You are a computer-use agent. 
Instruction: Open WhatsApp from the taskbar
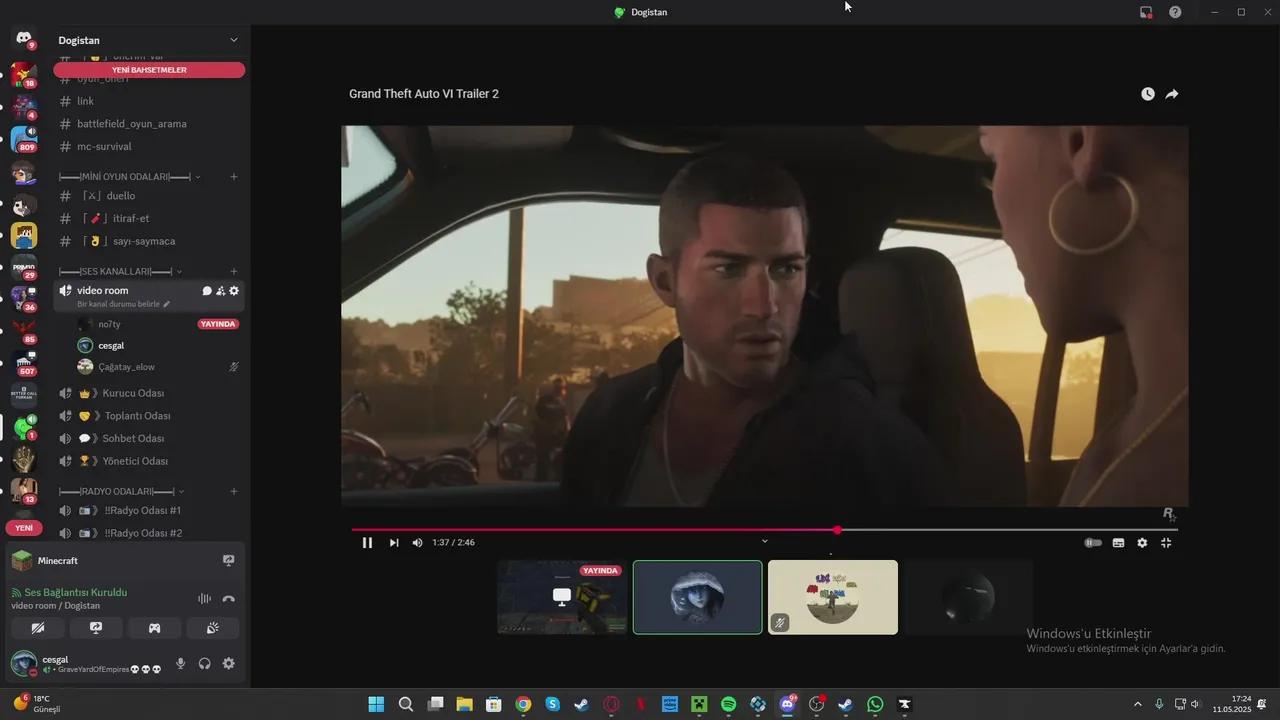click(875, 704)
